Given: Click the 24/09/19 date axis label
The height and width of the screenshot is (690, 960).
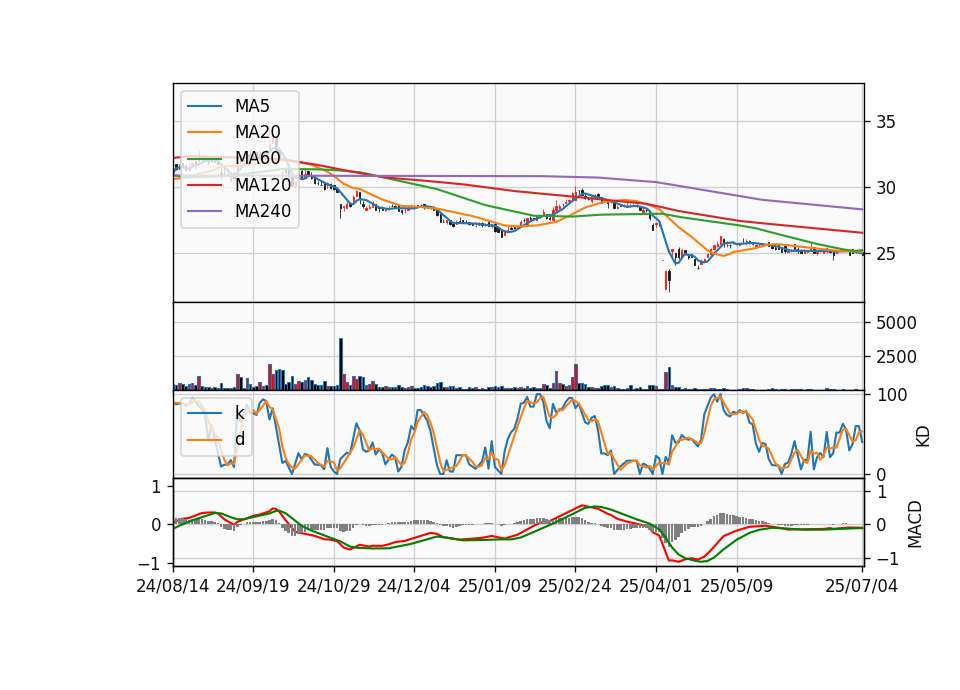Looking at the screenshot, I should pyautogui.click(x=253, y=586).
